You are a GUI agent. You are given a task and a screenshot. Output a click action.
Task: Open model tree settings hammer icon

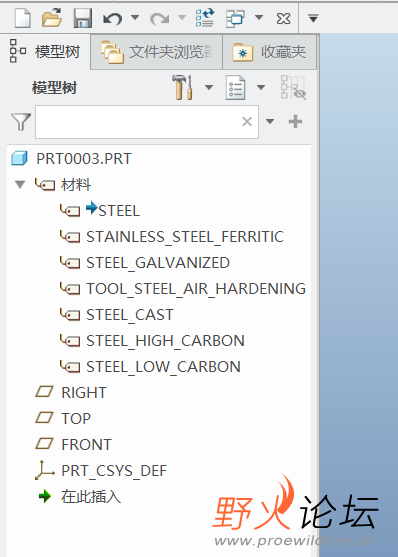click(183, 87)
